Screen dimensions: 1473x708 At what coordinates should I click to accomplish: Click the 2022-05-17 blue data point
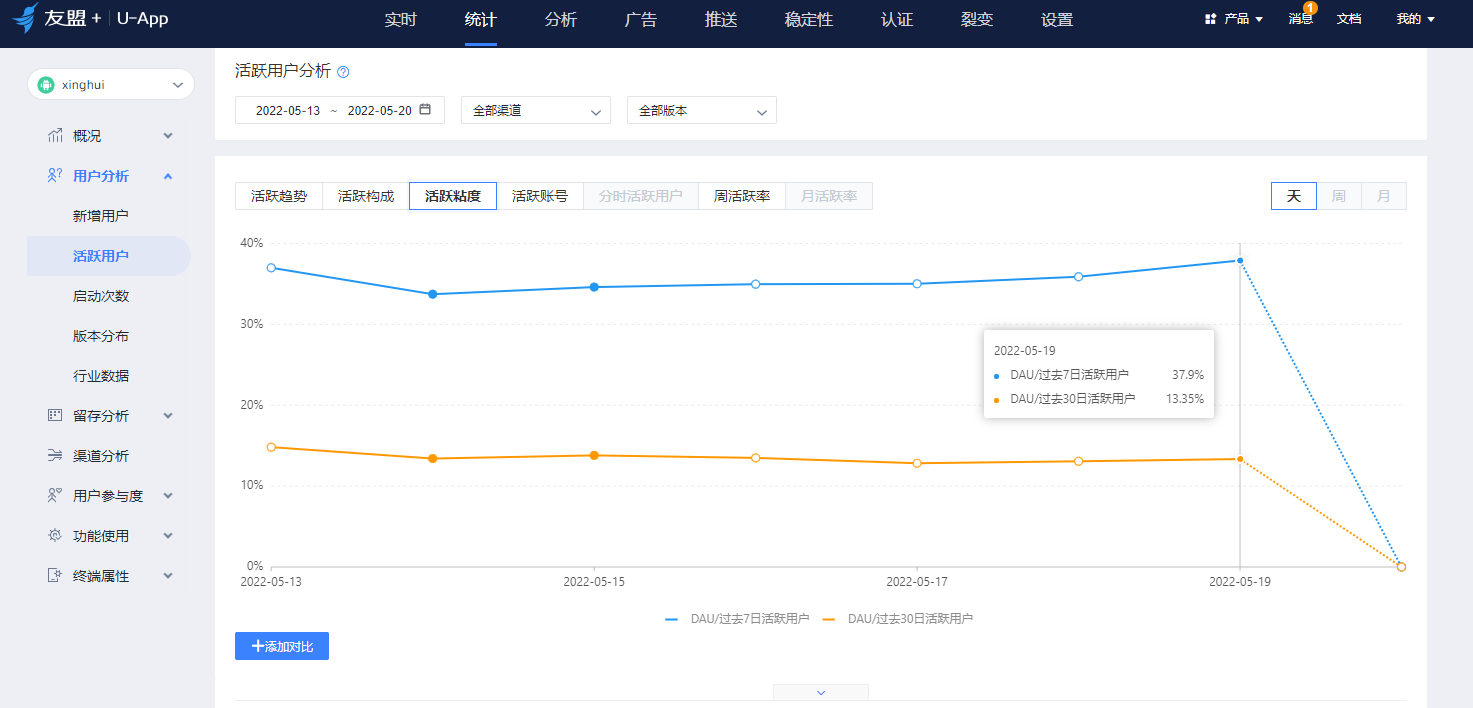pyautogui.click(x=917, y=284)
